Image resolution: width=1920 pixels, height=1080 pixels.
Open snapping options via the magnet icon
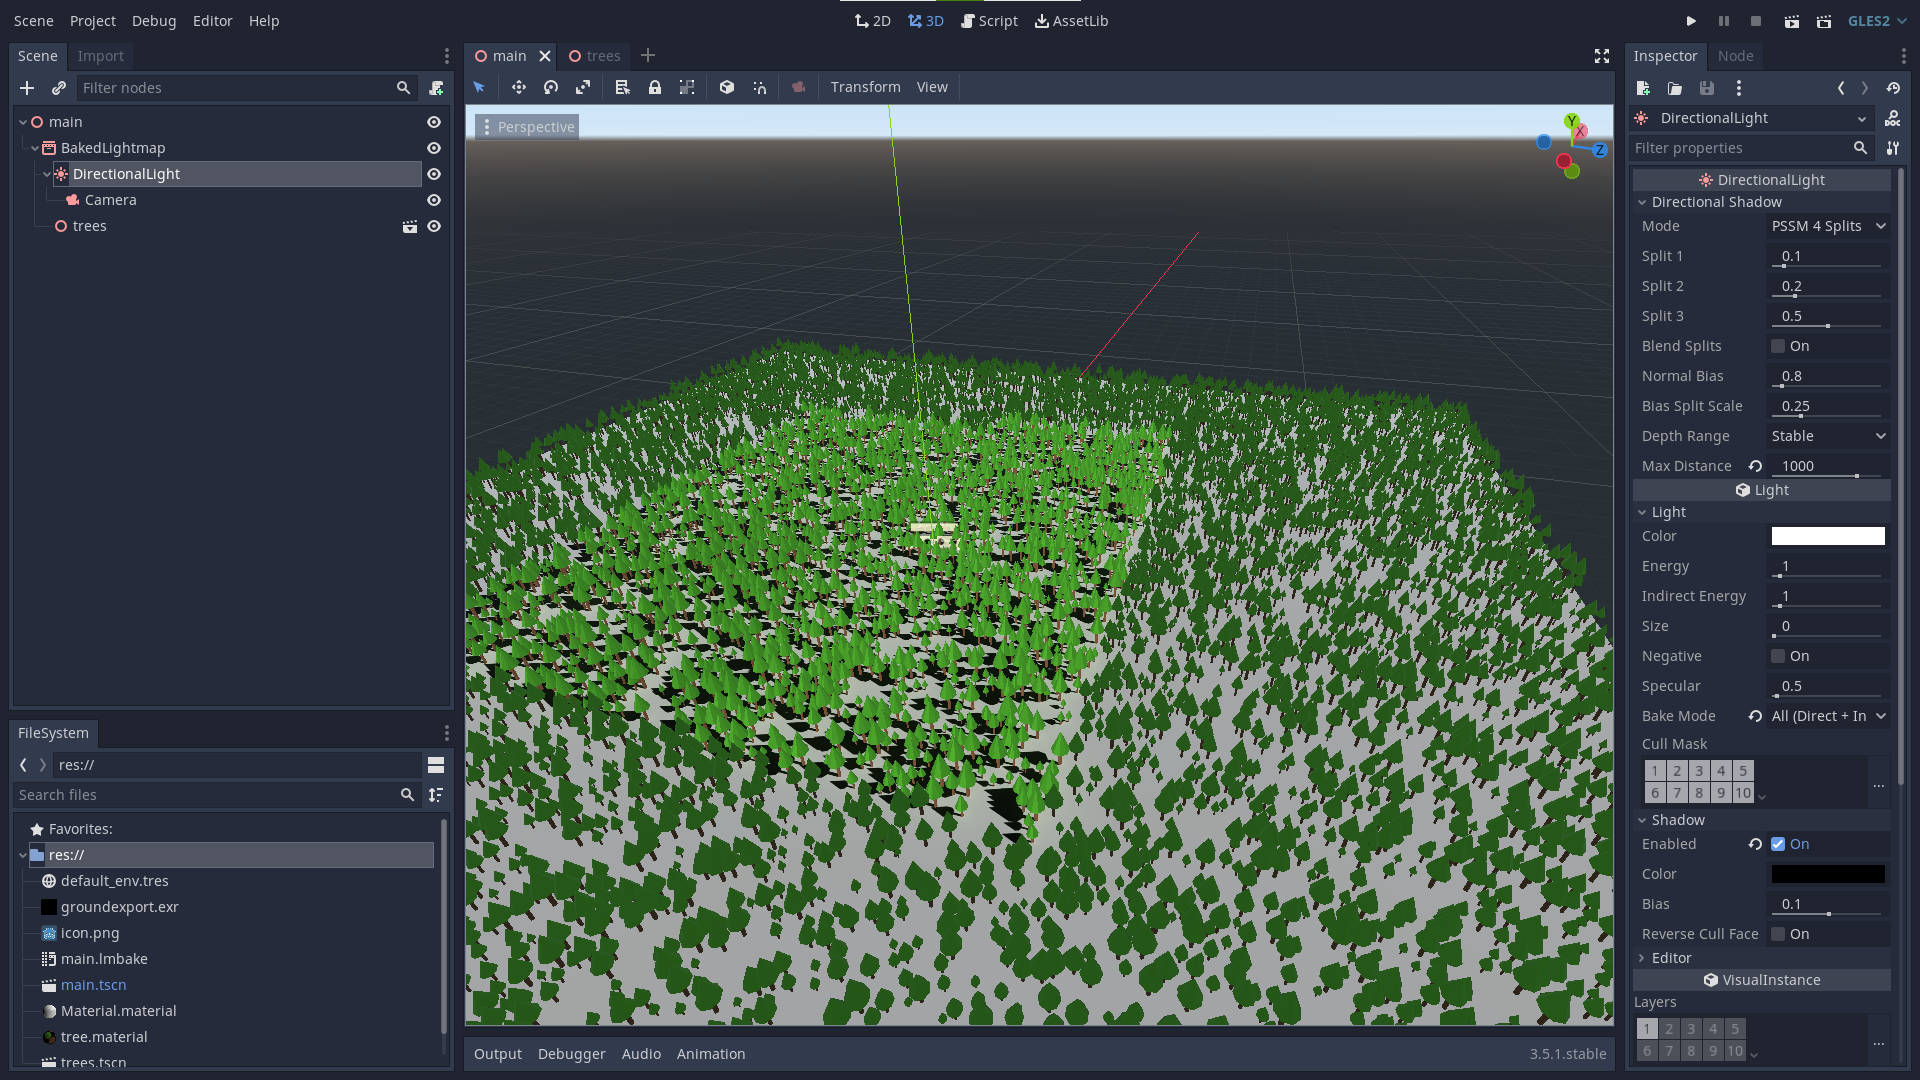760,87
